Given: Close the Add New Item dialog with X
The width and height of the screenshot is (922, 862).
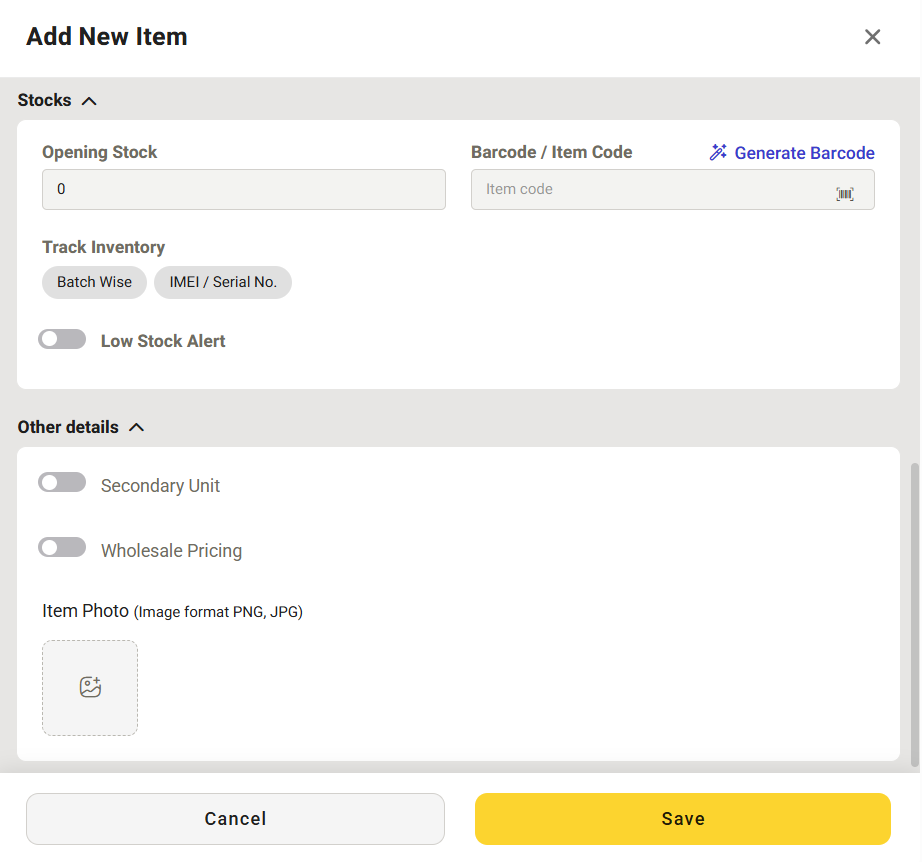Looking at the screenshot, I should 872,37.
